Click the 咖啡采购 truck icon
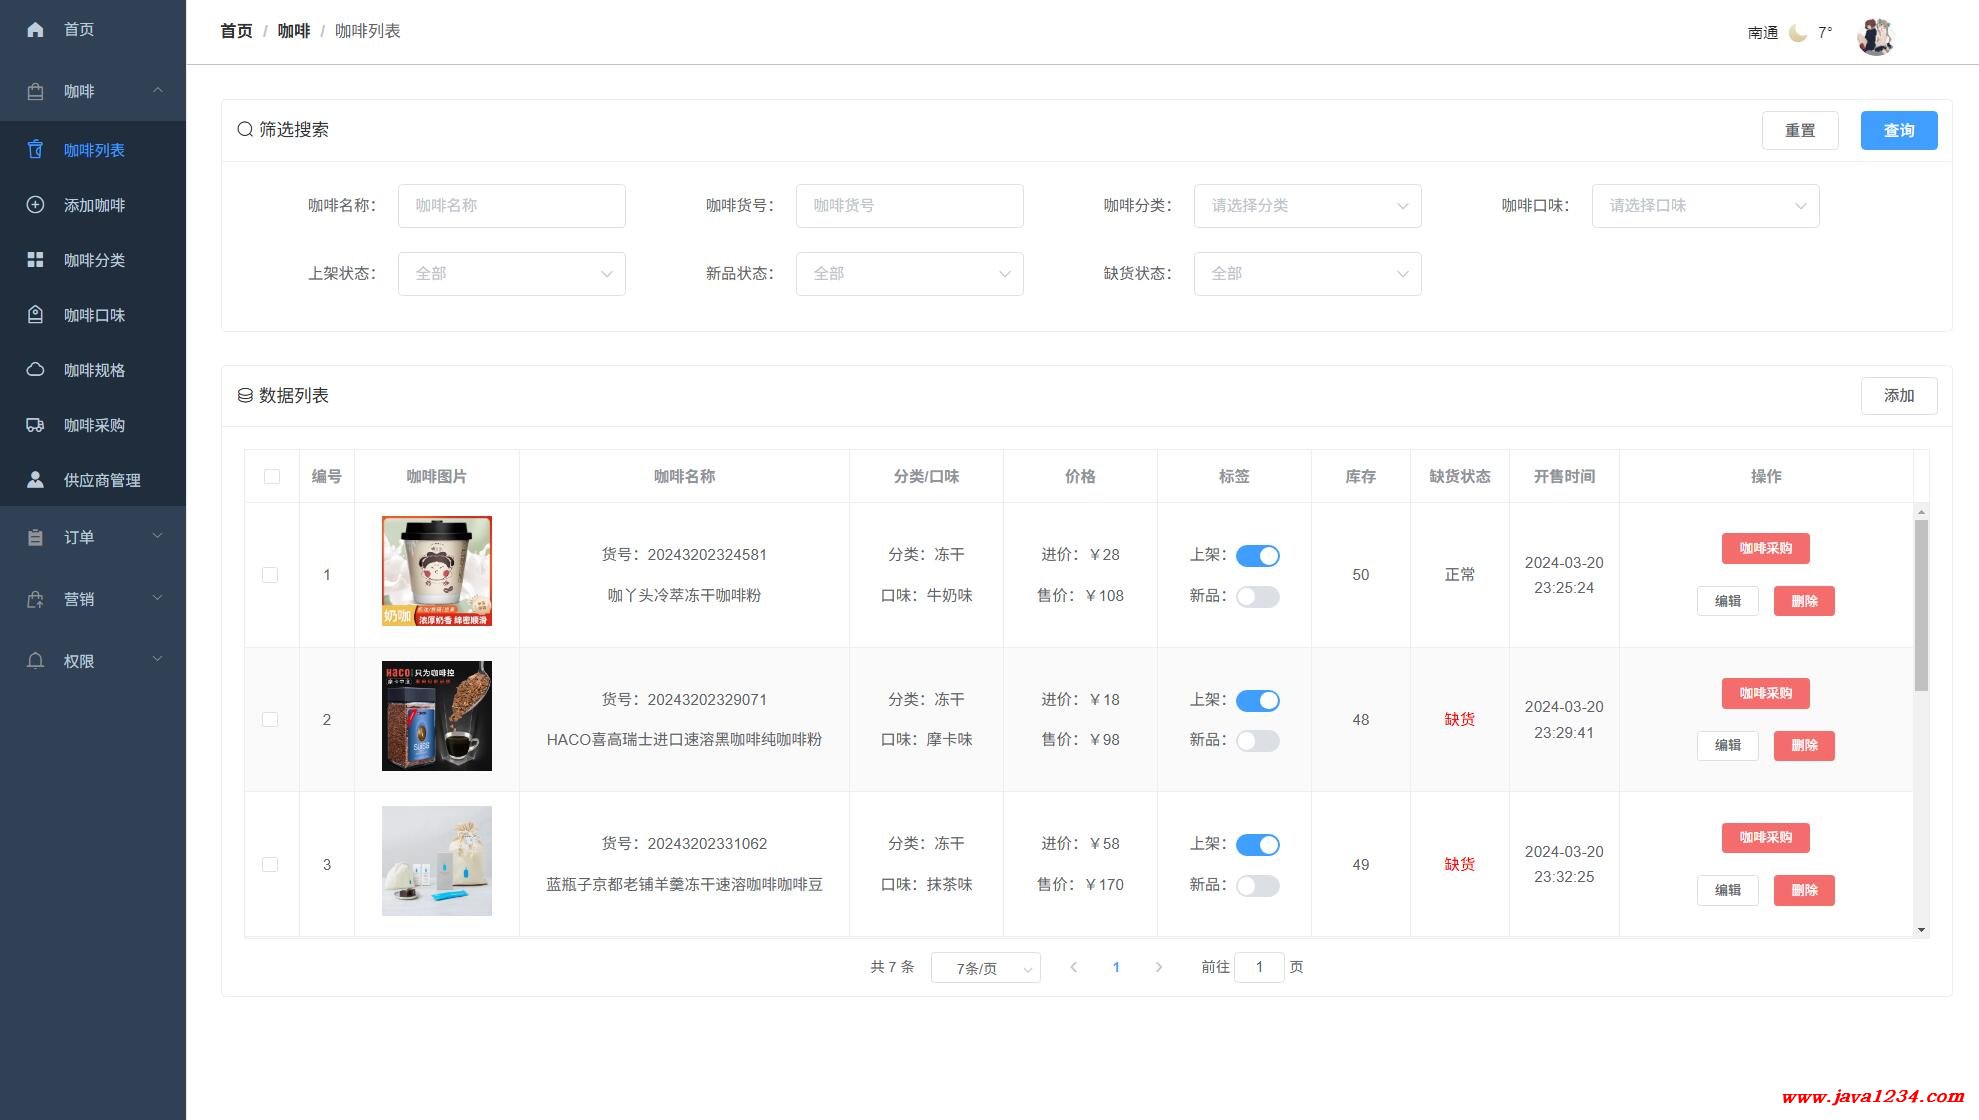The height and width of the screenshot is (1120, 1979). (35, 425)
